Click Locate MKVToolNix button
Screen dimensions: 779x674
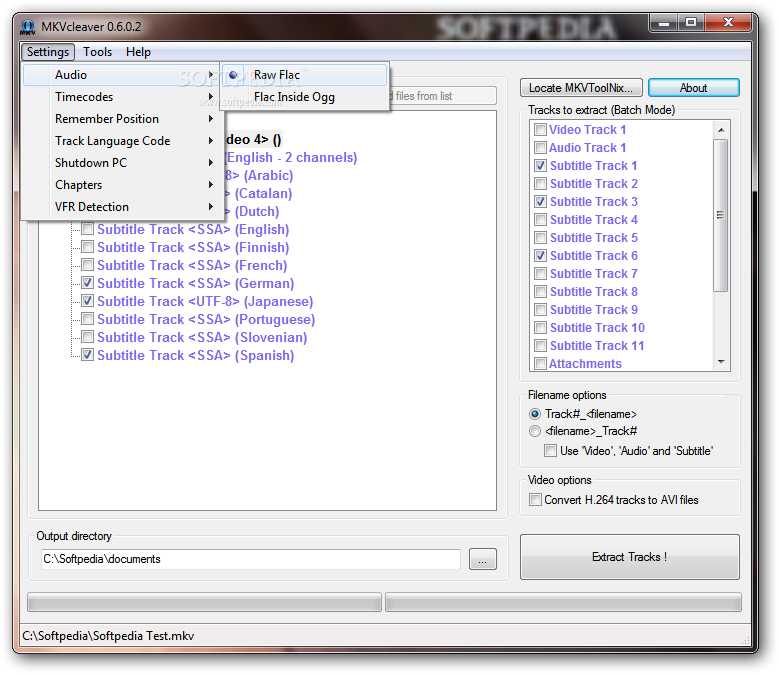tap(581, 88)
